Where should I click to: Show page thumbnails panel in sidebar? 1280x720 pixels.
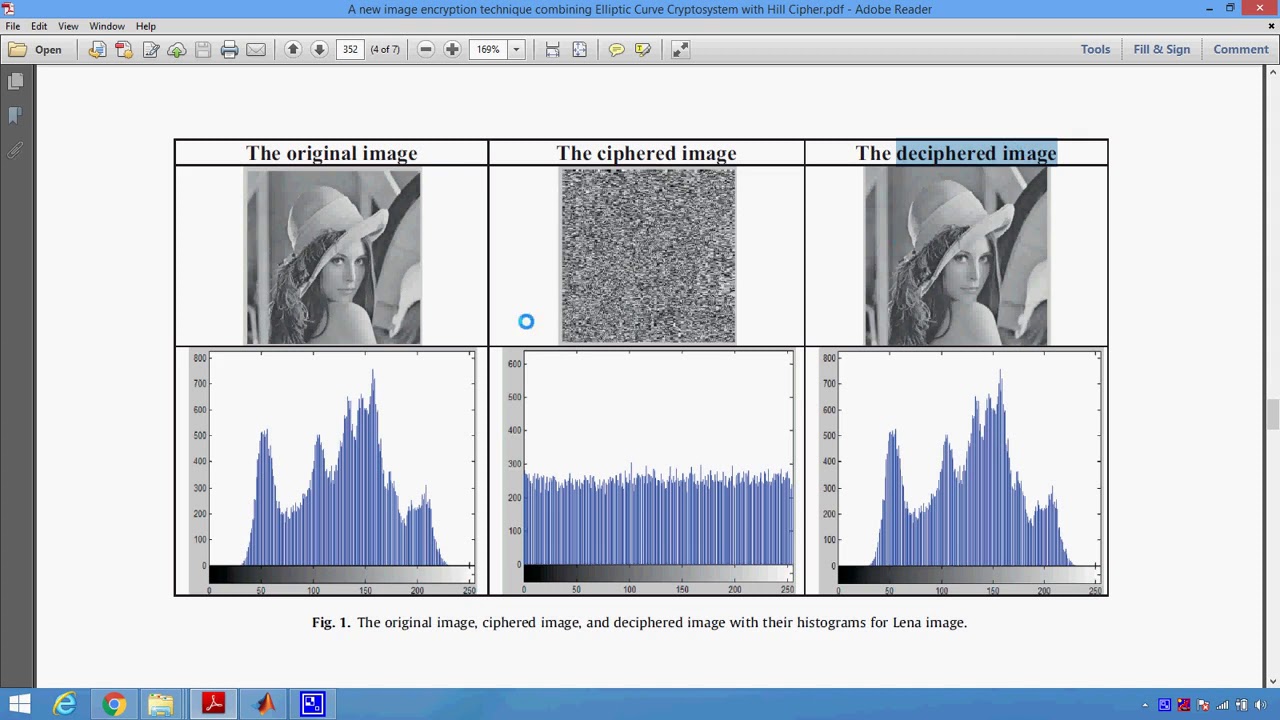click(15, 82)
